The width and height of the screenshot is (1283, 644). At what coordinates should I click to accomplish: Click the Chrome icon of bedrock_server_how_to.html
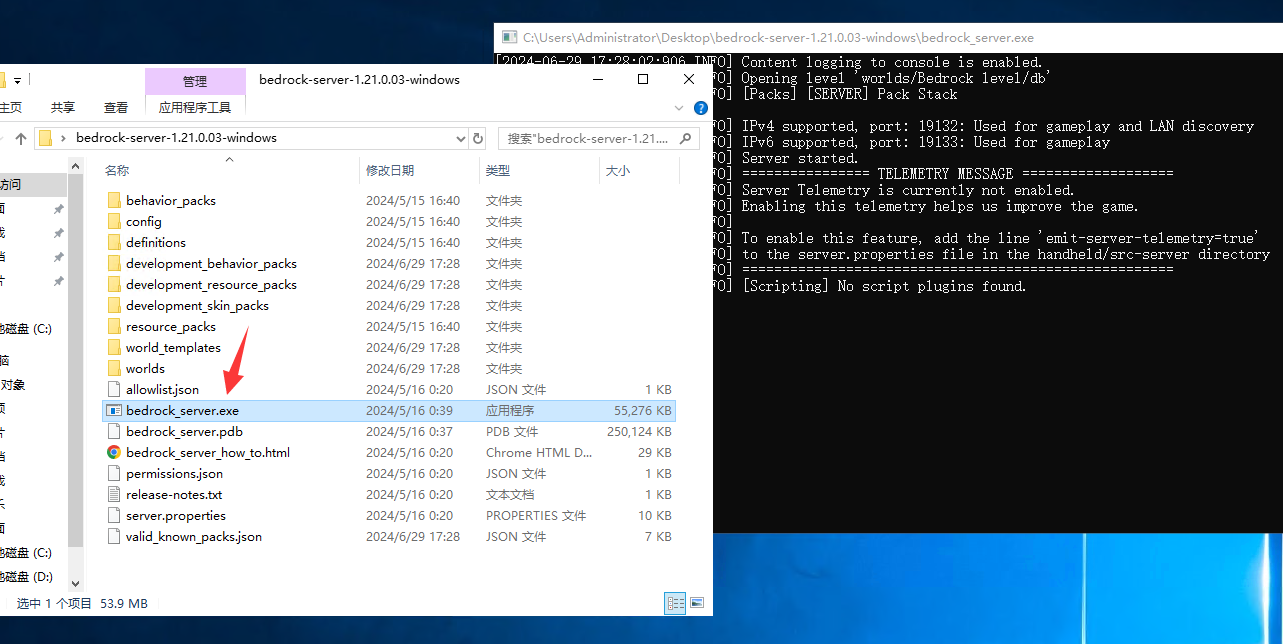click(114, 452)
